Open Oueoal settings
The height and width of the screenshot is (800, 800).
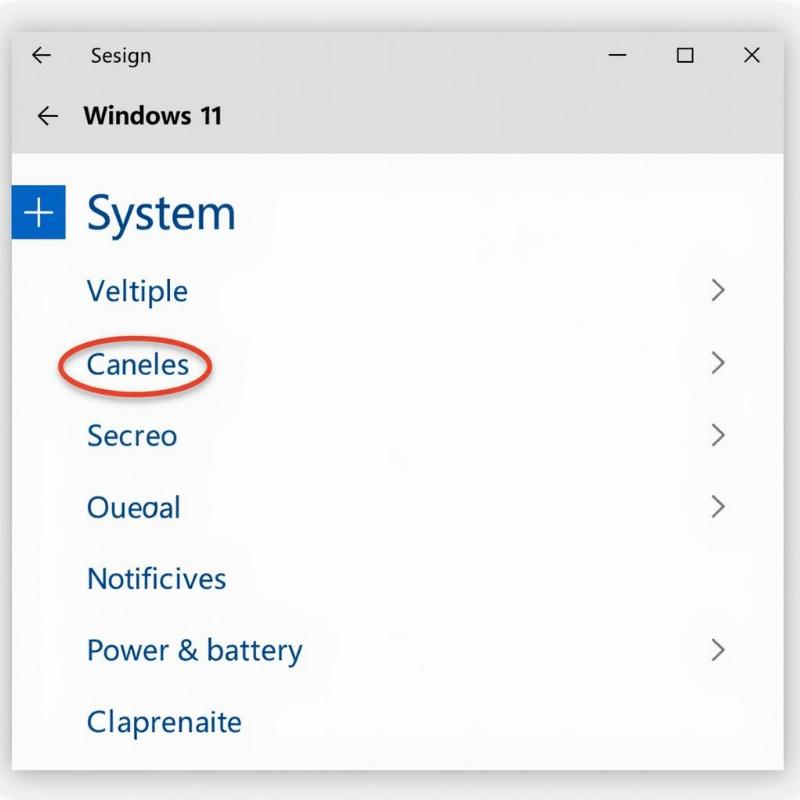click(x=134, y=507)
